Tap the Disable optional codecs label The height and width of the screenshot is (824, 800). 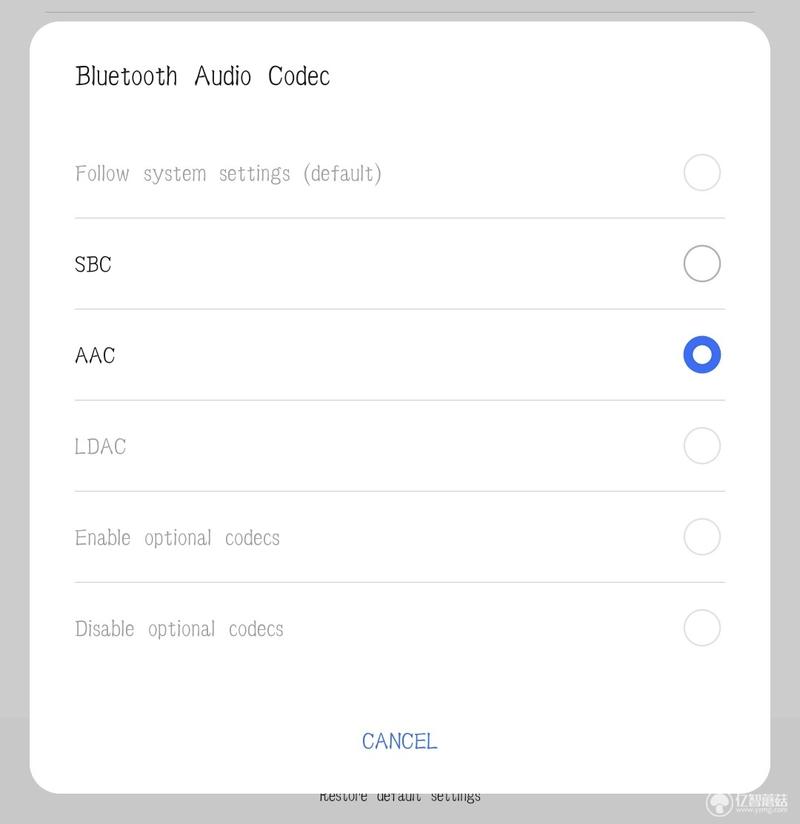click(179, 629)
